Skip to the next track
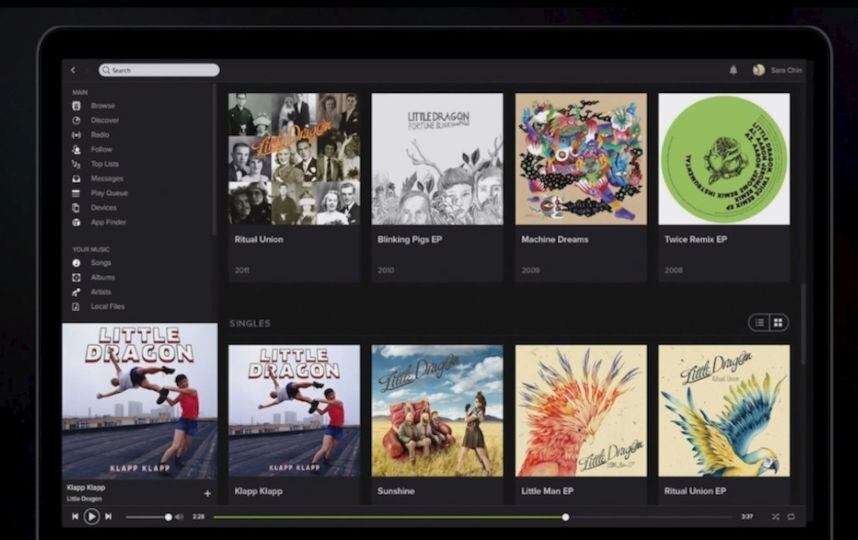Image resolution: width=858 pixels, height=540 pixels. tap(108, 516)
